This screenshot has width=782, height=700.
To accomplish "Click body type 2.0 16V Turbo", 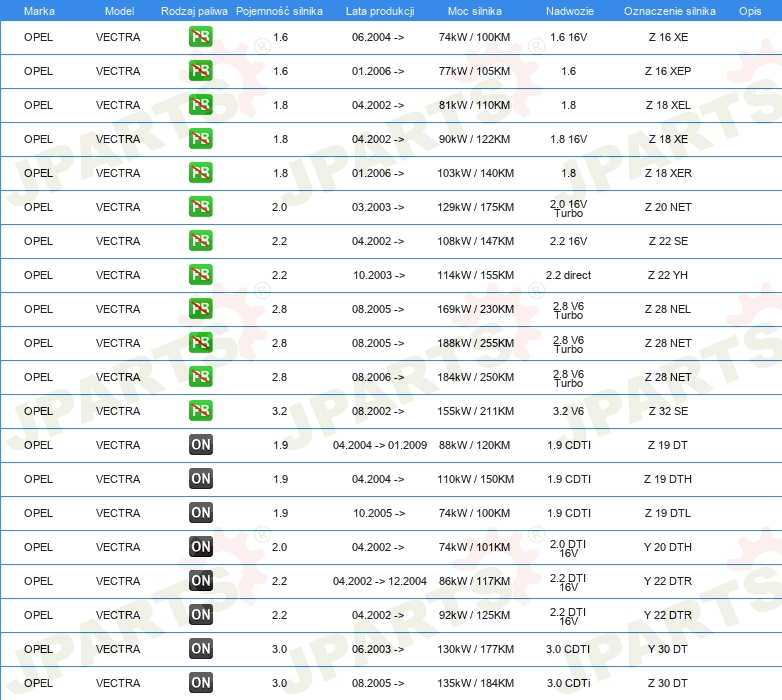I will [x=569, y=208].
